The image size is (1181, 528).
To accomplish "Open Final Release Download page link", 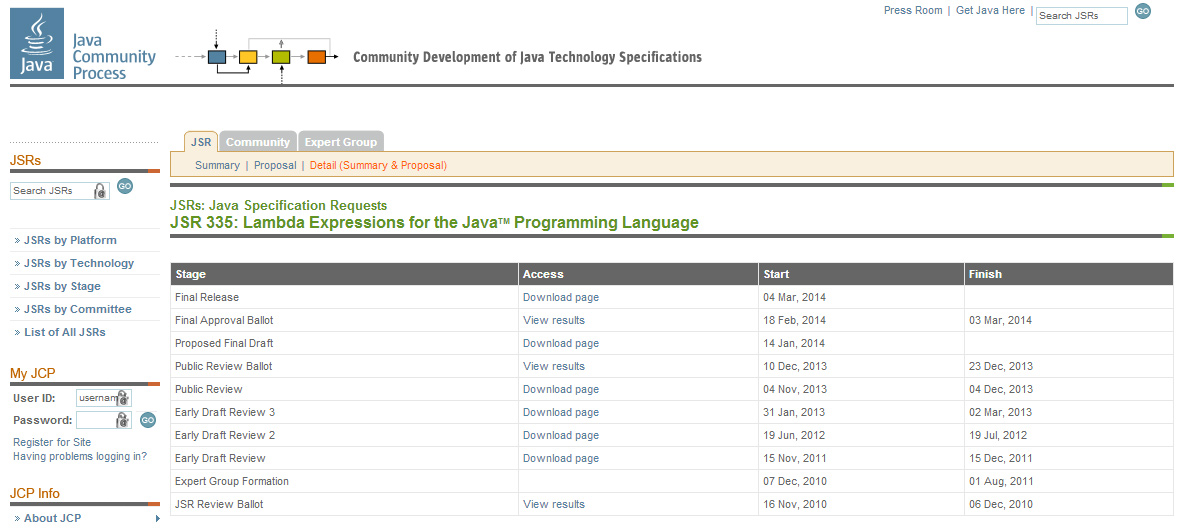I will [561, 298].
